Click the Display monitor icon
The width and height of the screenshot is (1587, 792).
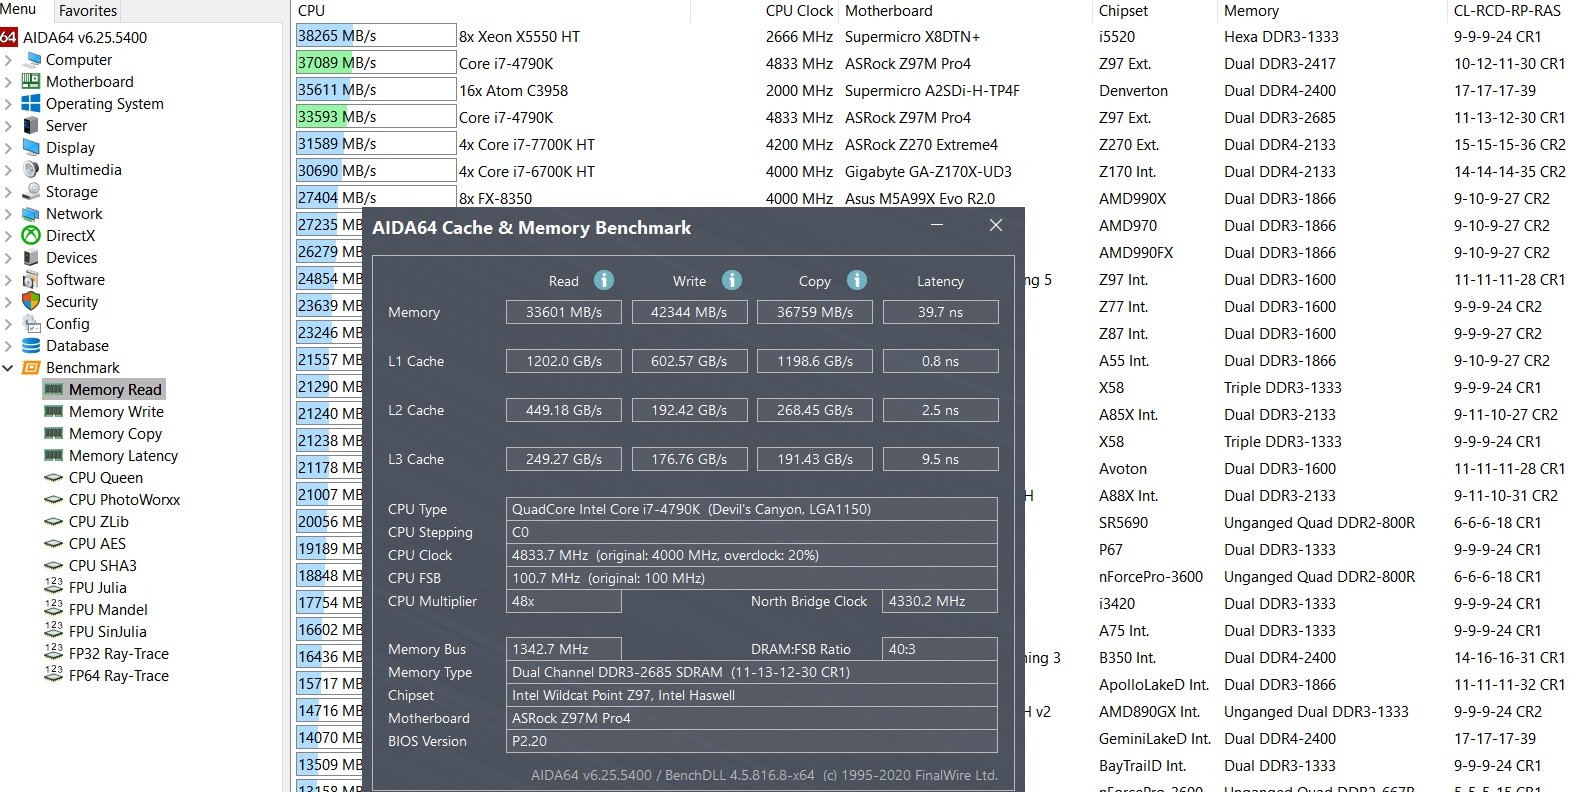click(32, 148)
